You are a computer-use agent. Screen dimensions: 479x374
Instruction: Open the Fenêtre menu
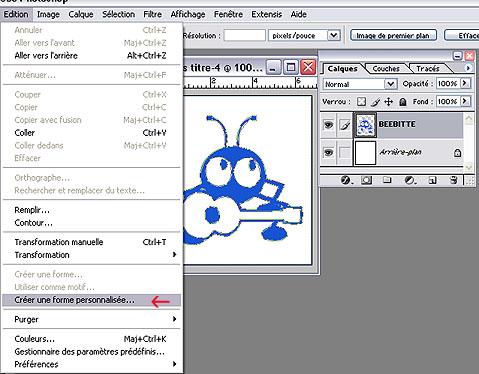(228, 14)
